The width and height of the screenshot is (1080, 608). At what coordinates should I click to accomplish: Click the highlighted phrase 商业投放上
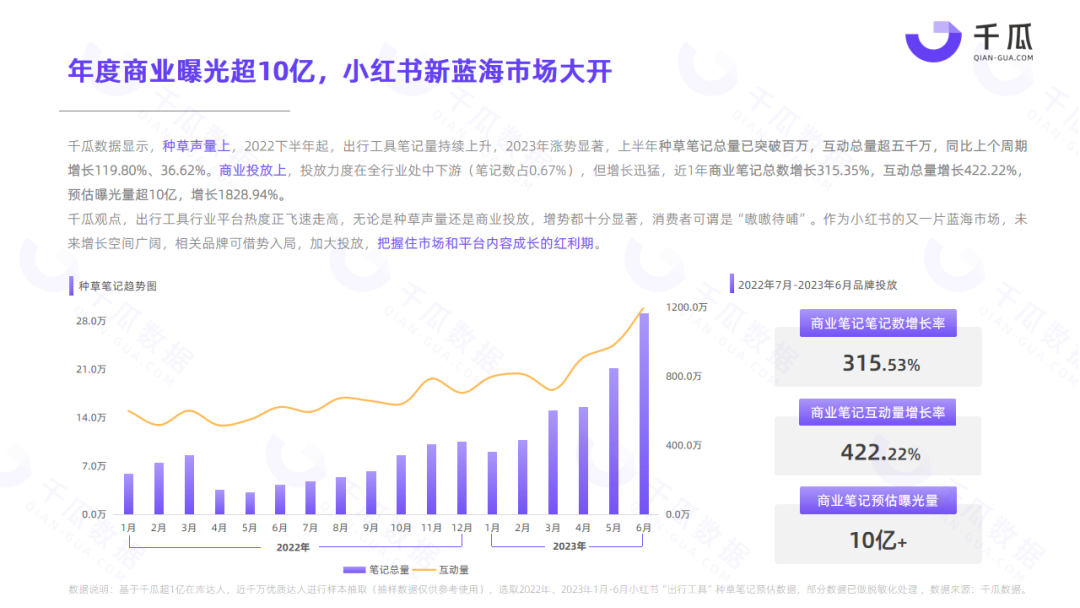(253, 170)
